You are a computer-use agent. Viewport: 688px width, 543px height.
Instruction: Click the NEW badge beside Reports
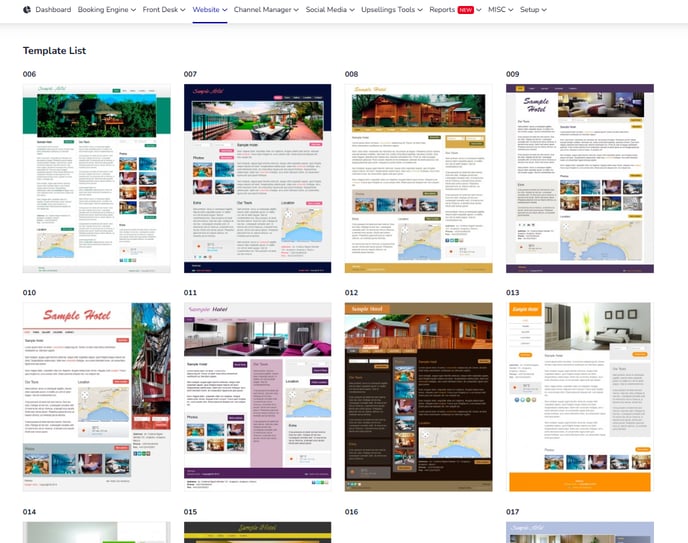coord(466,10)
